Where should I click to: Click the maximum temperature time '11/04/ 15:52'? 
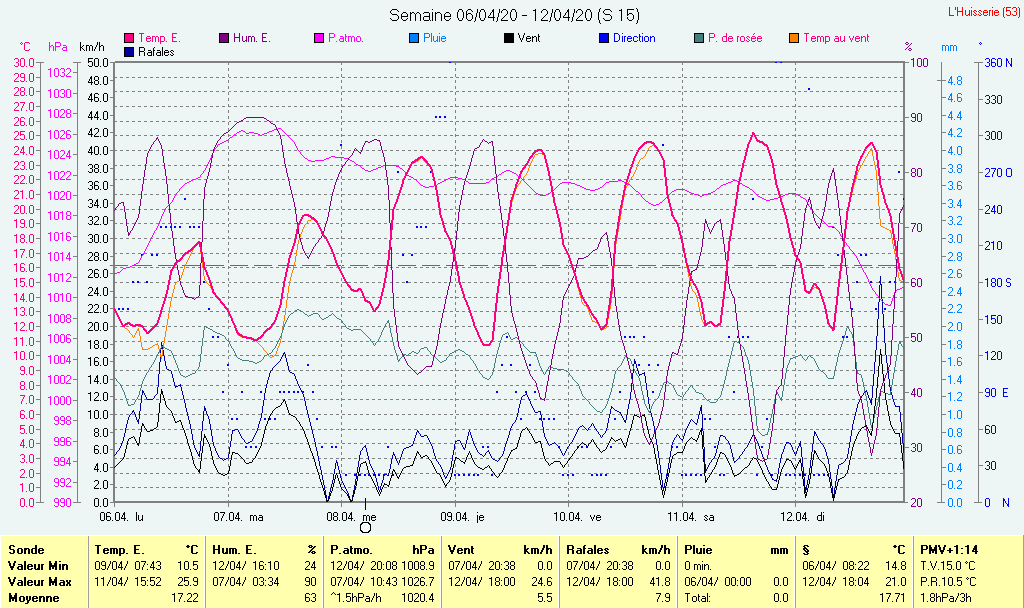(x=128, y=581)
